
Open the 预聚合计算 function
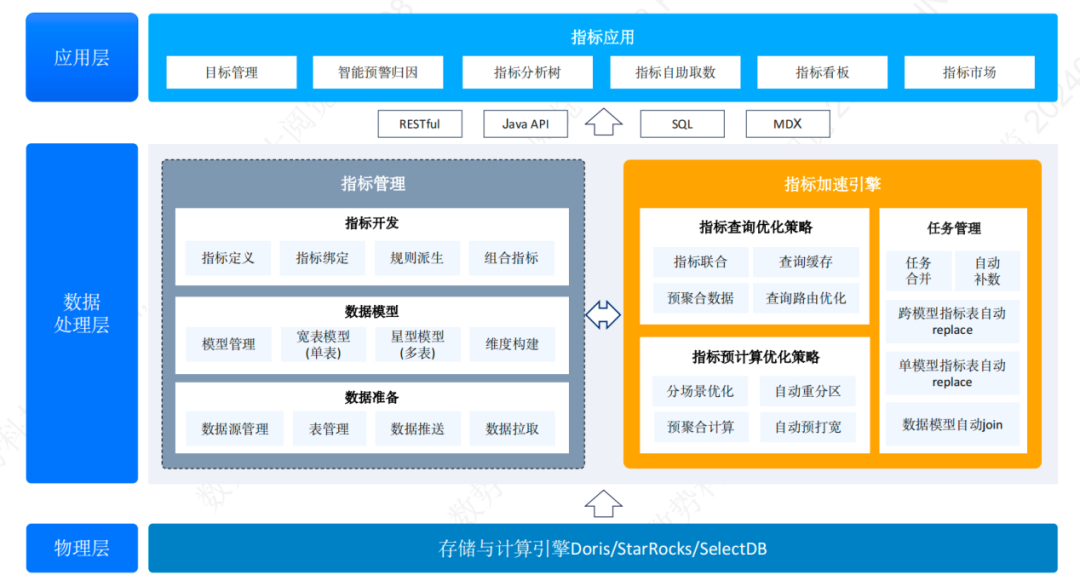[x=701, y=427]
